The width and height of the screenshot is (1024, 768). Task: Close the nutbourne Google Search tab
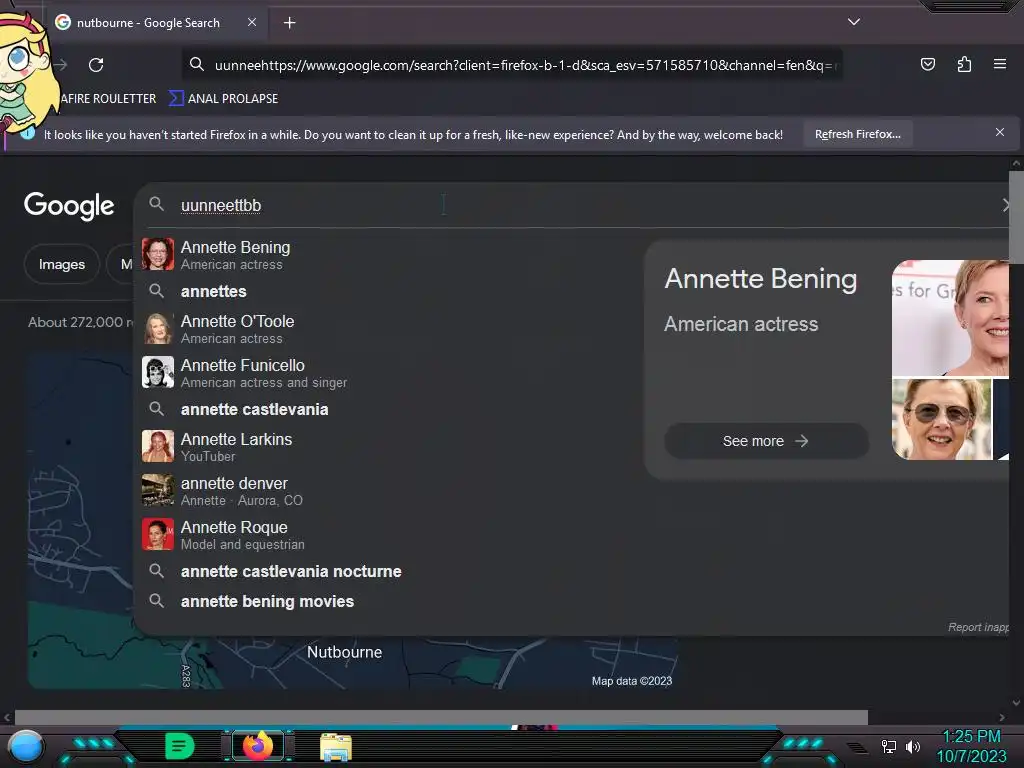pyautogui.click(x=252, y=22)
